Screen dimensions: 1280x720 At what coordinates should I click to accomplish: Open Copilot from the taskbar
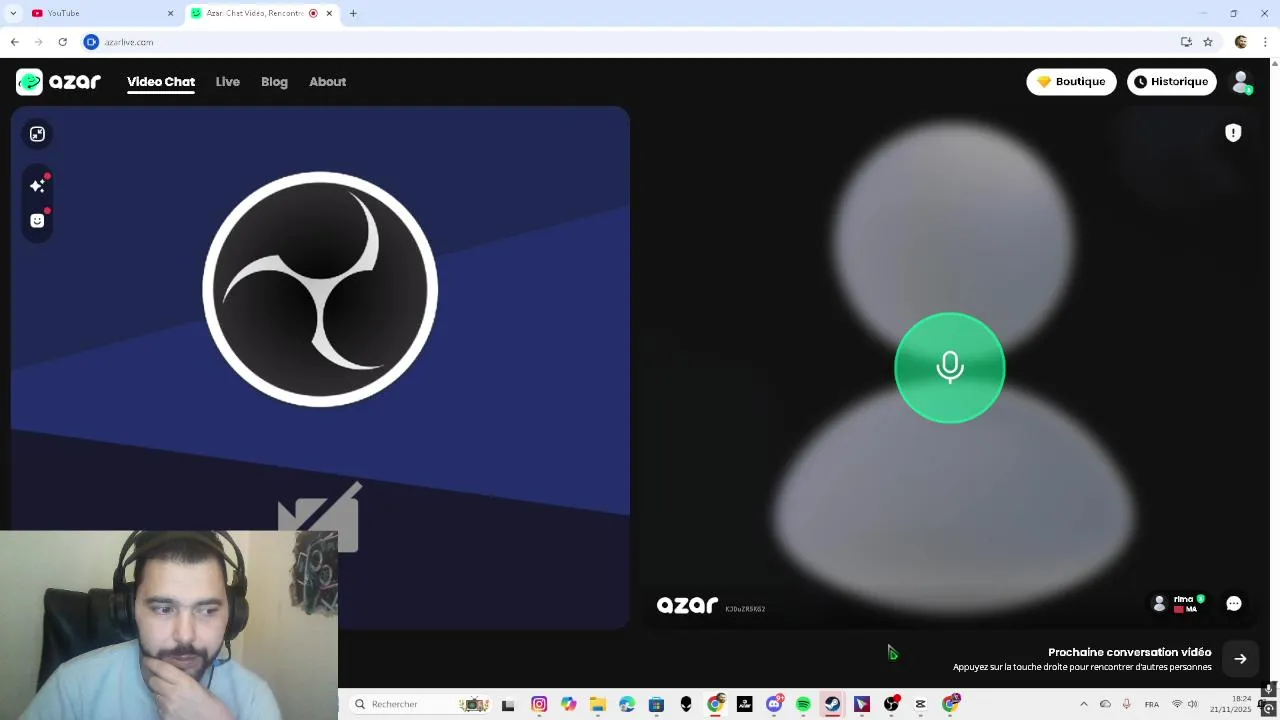pos(568,704)
